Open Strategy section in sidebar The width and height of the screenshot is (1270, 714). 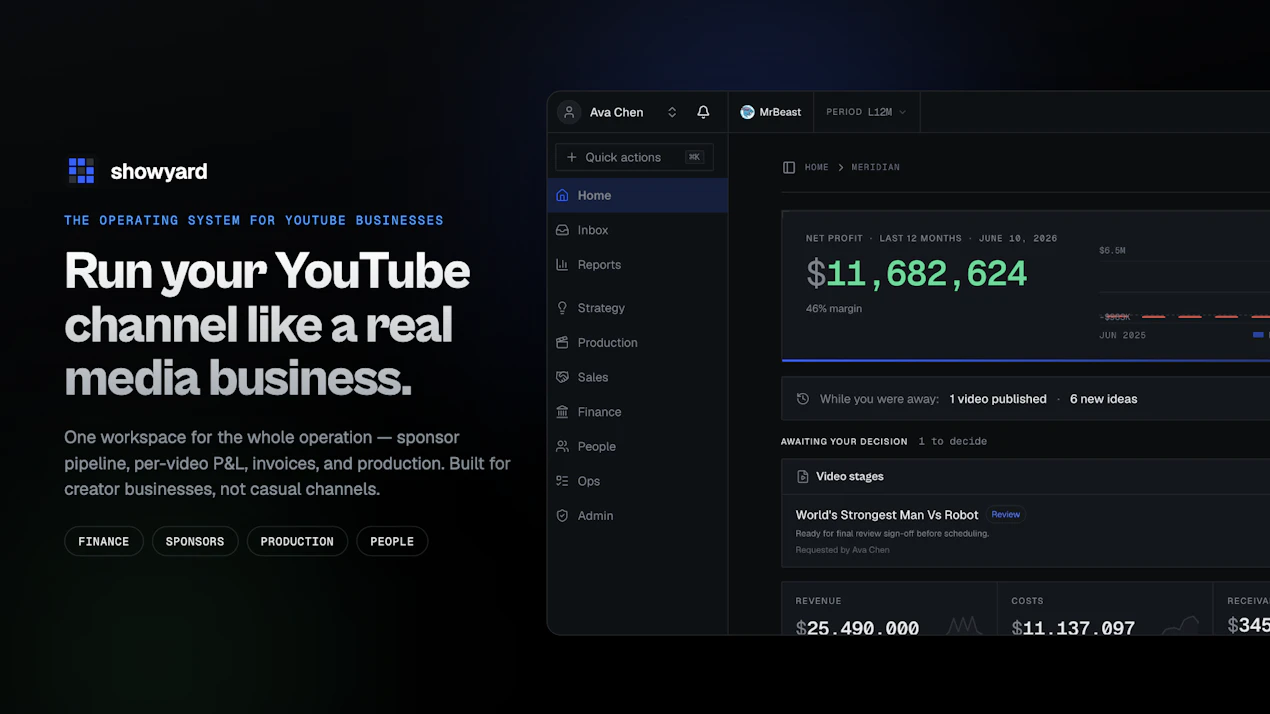pyautogui.click(x=638, y=308)
